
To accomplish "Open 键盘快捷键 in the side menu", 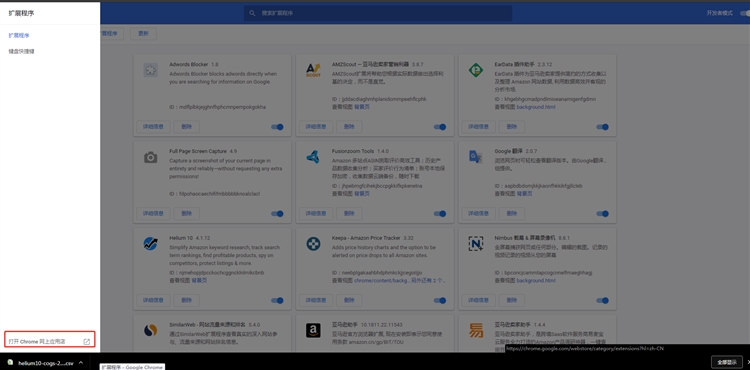I will click(21, 51).
